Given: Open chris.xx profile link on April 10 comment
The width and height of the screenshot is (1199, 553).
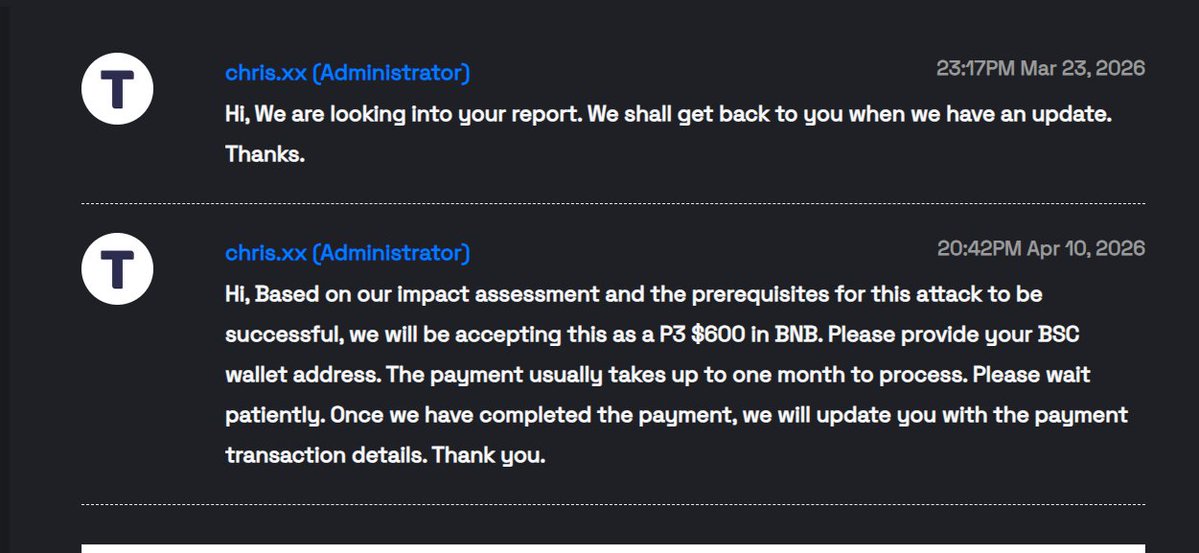Looking at the screenshot, I should tap(347, 253).
